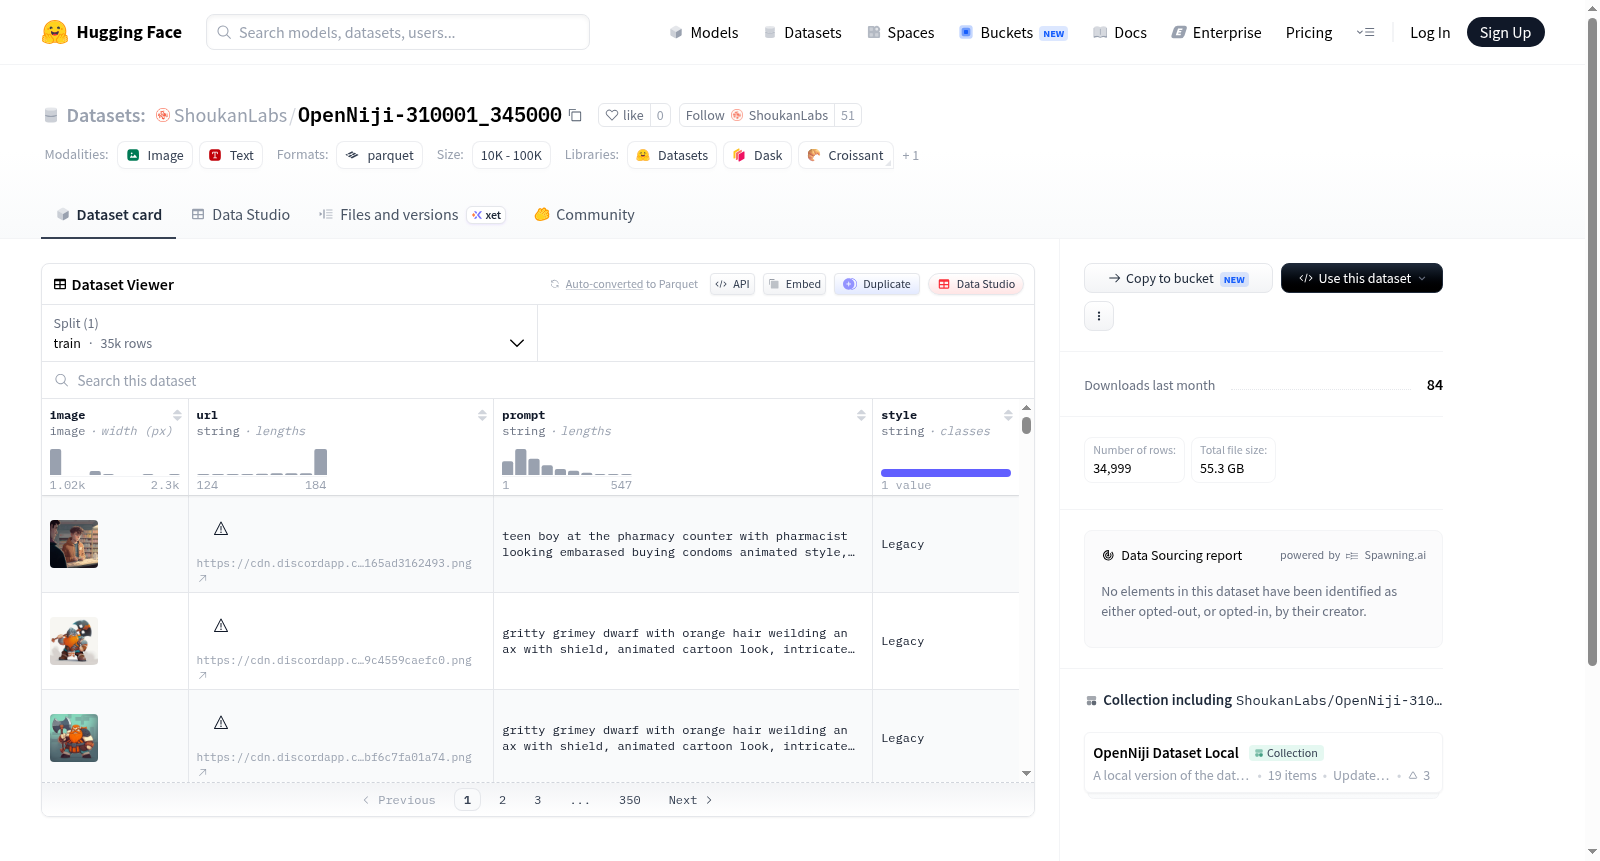Select the Text modality tag
Viewport: 1600px width, 861px height.
(x=231, y=155)
